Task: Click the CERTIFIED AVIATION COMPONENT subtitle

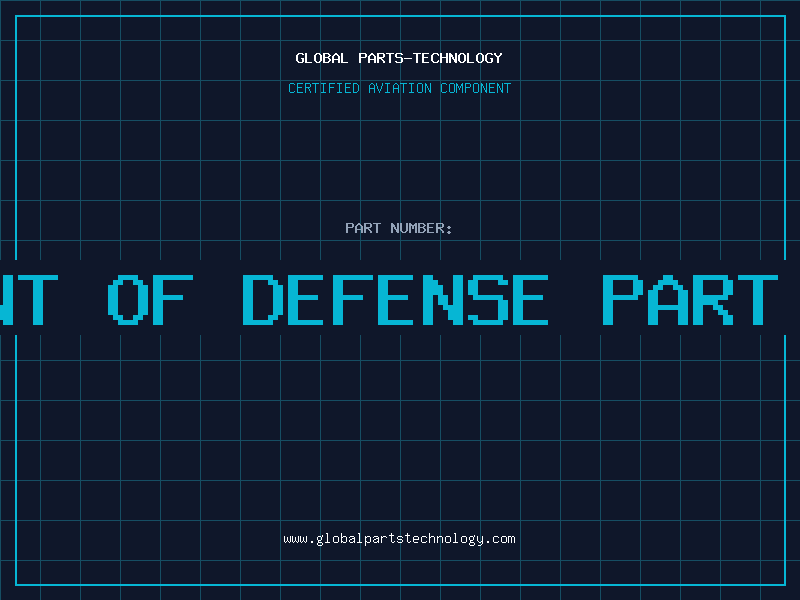Action: tap(399, 88)
